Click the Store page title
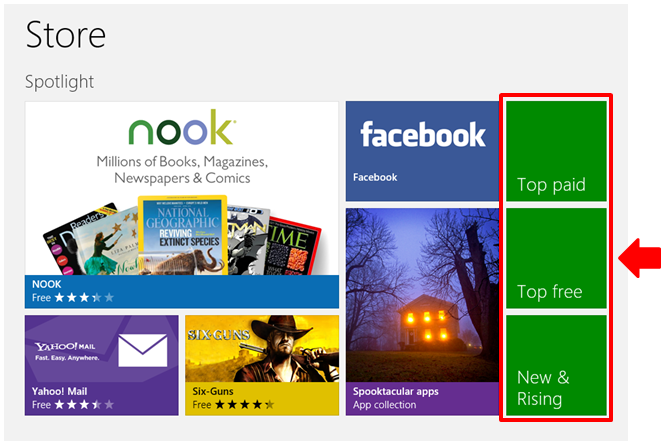664x444 pixels. coord(66,35)
